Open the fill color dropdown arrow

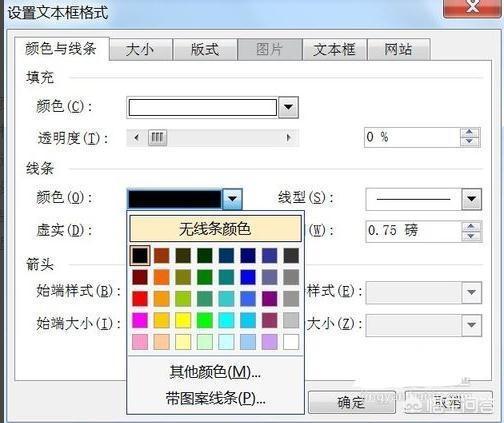[288, 107]
